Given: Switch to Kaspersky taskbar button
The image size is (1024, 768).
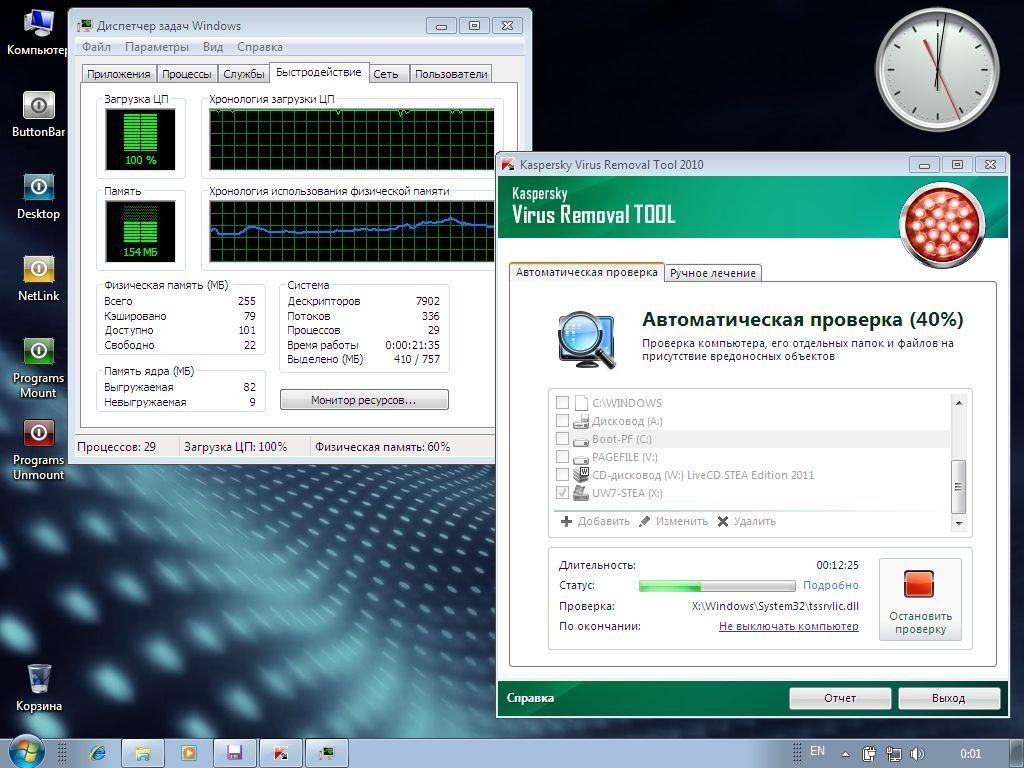Looking at the screenshot, I should [281, 753].
